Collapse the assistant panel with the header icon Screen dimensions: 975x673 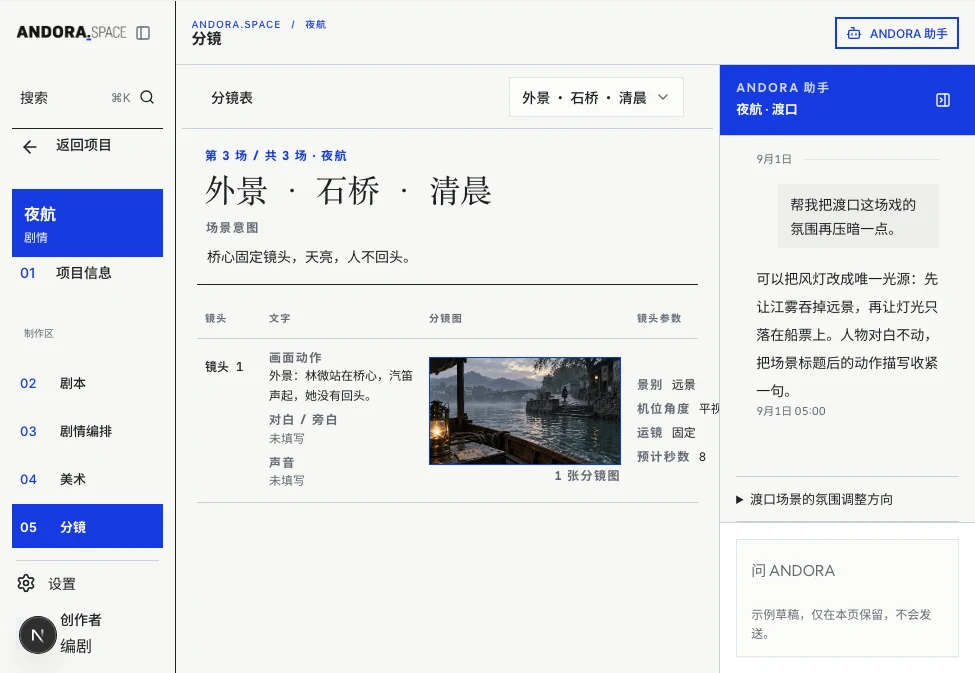click(x=943, y=100)
